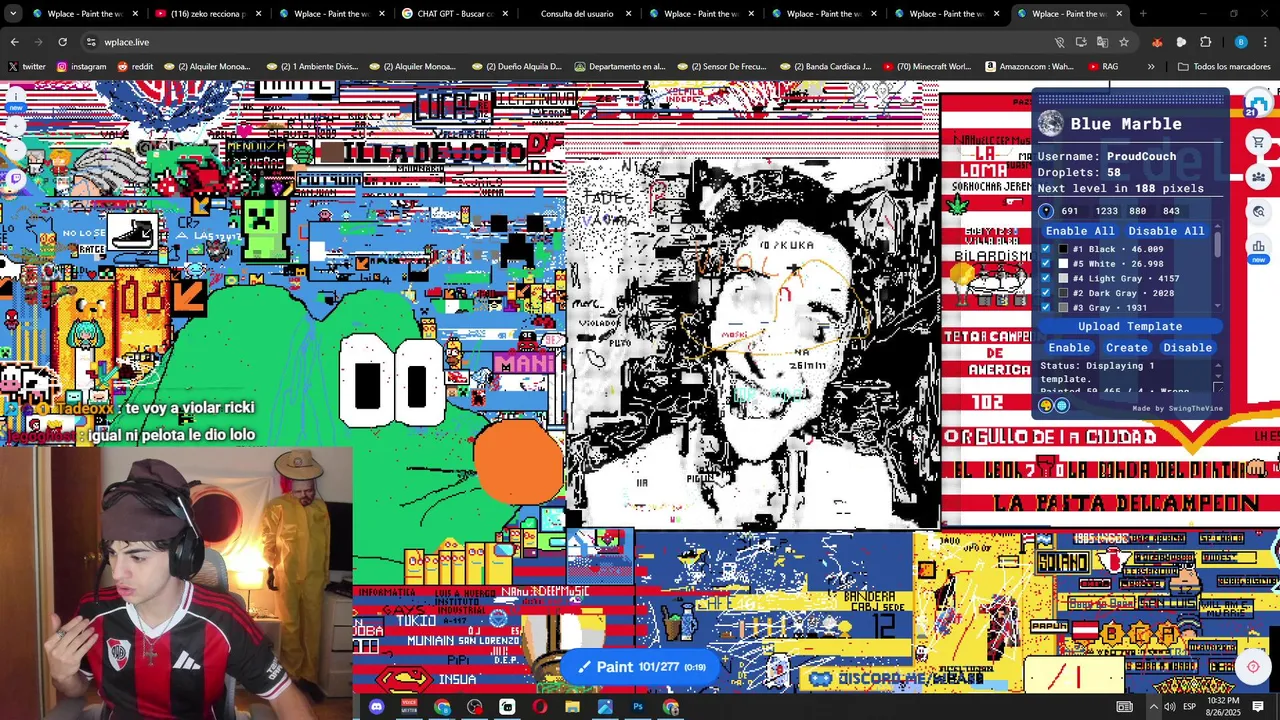This screenshot has width=1280, height=720.
Task: Close the active Wplace tab
Action: [x=1119, y=14]
